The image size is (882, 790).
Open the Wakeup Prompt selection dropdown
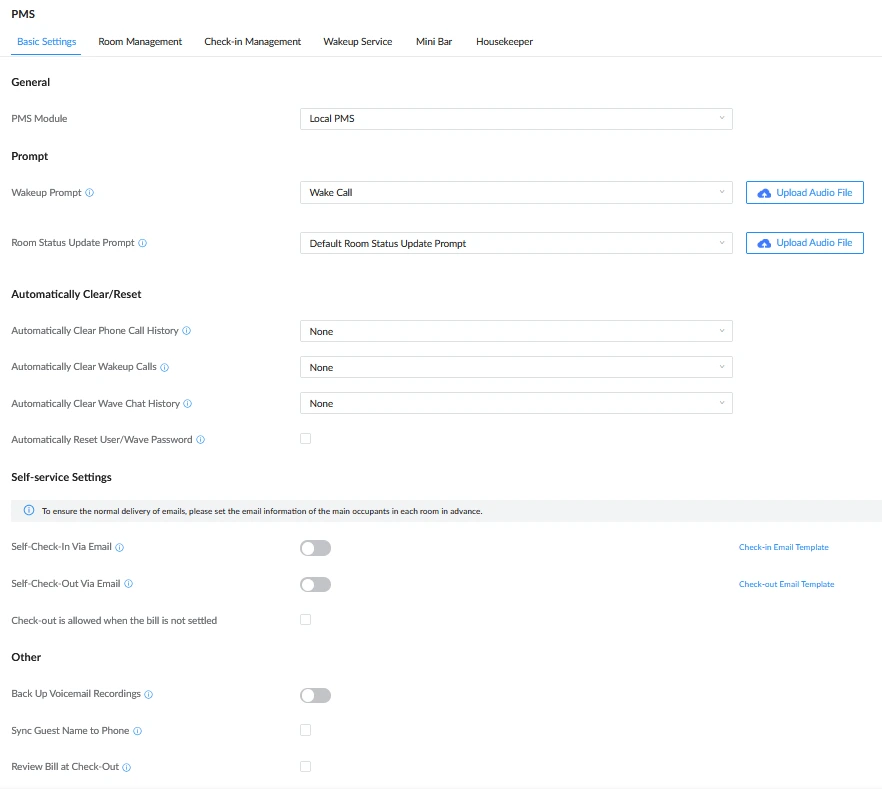tap(515, 192)
